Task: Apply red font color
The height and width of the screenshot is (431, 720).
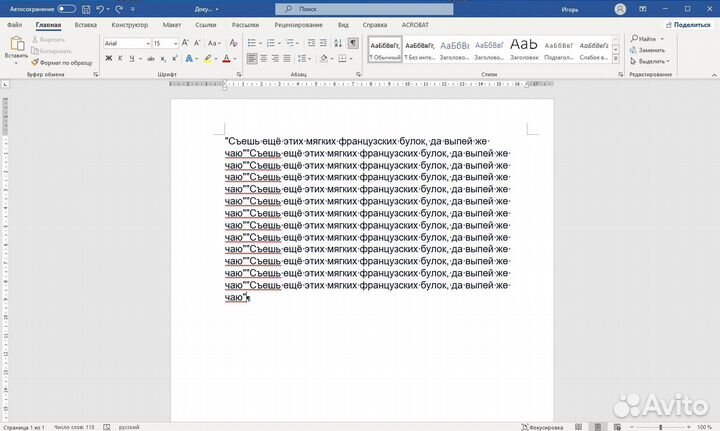Action: [226, 58]
